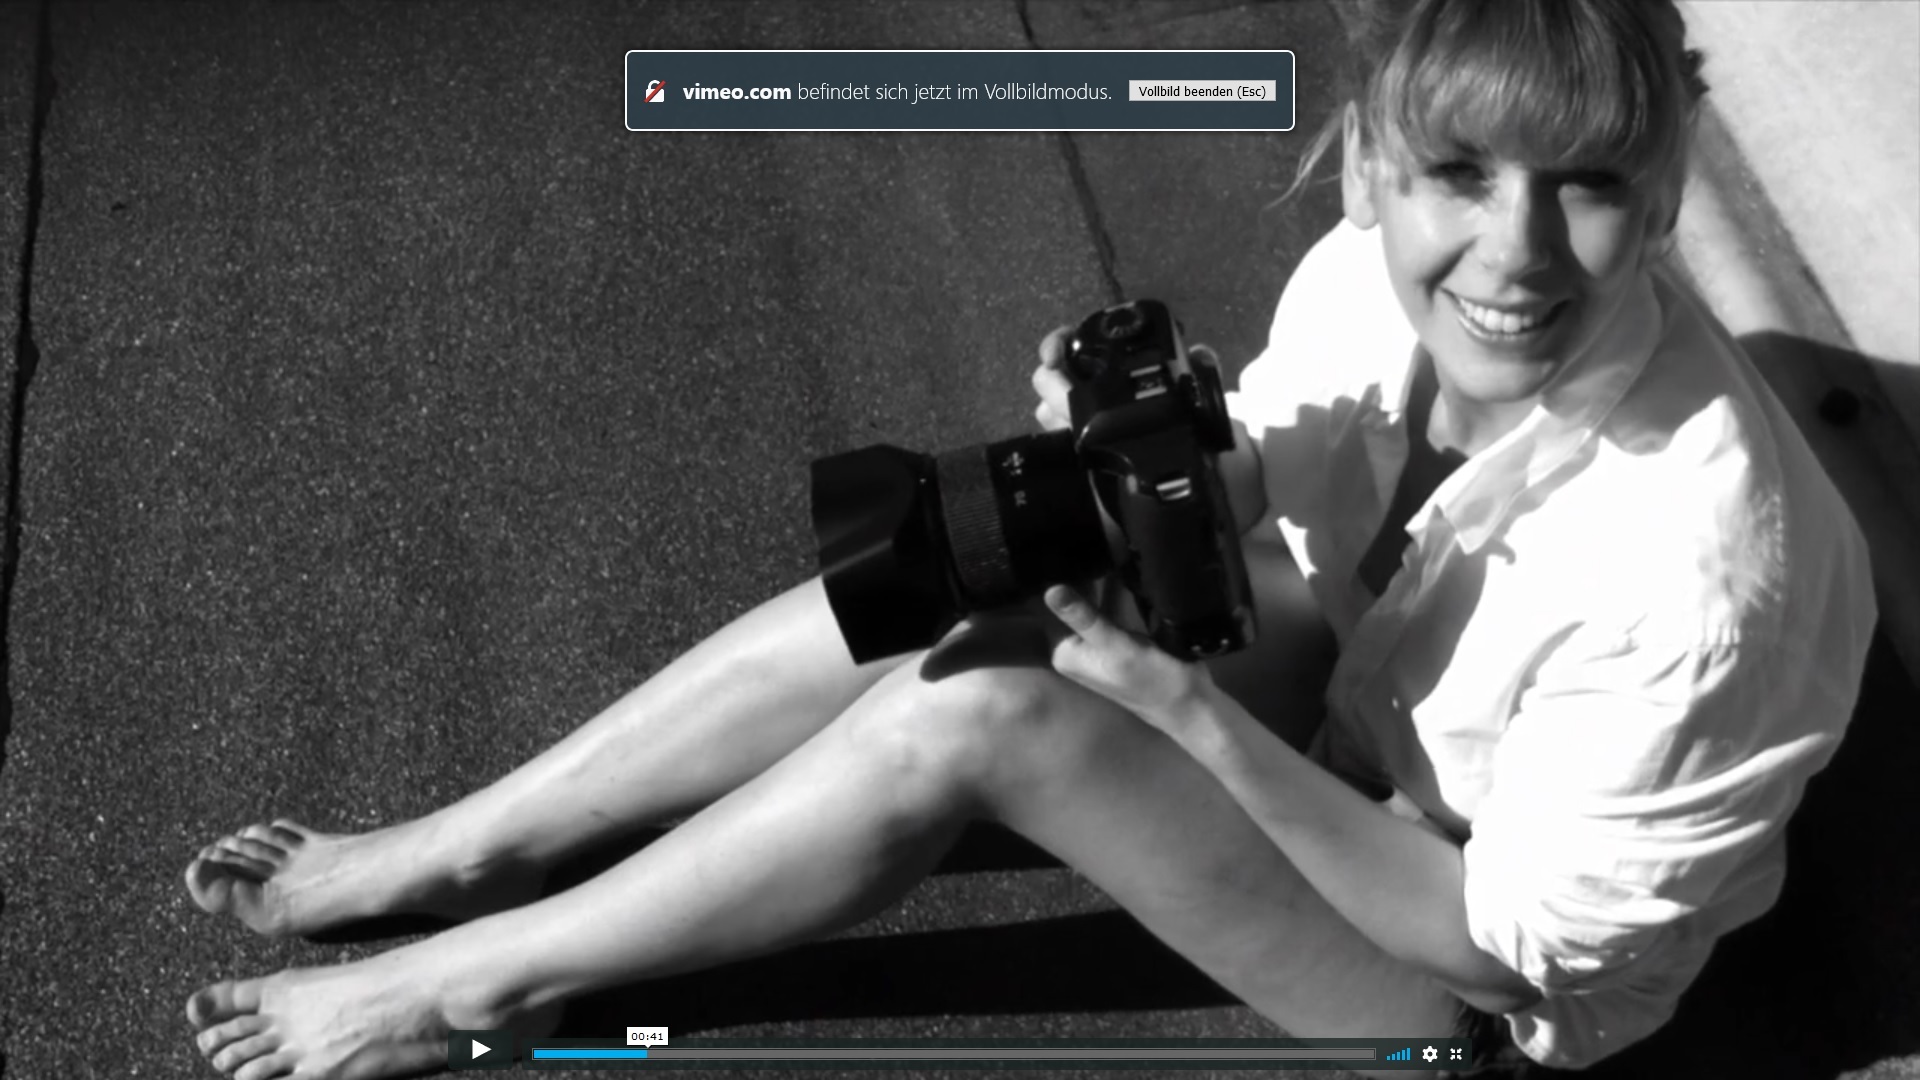
Task: Click the vimeo.com domain text
Action: click(736, 92)
